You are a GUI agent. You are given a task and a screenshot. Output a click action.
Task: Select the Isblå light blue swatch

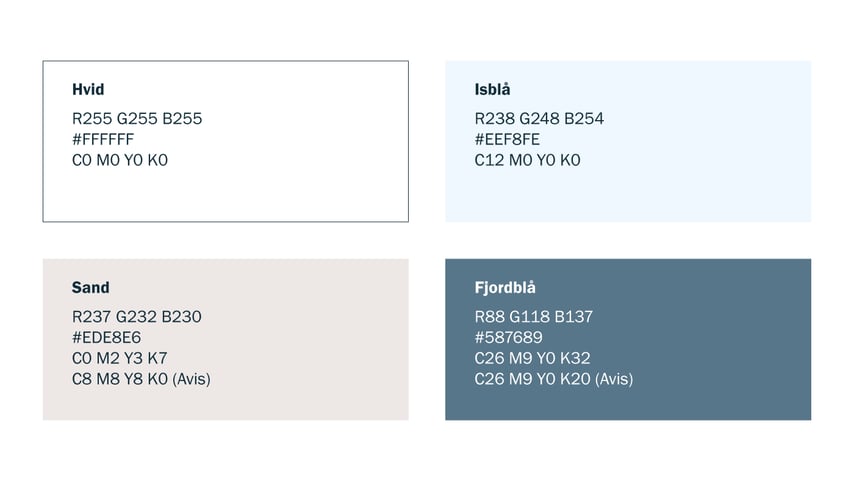pyautogui.click(x=628, y=141)
